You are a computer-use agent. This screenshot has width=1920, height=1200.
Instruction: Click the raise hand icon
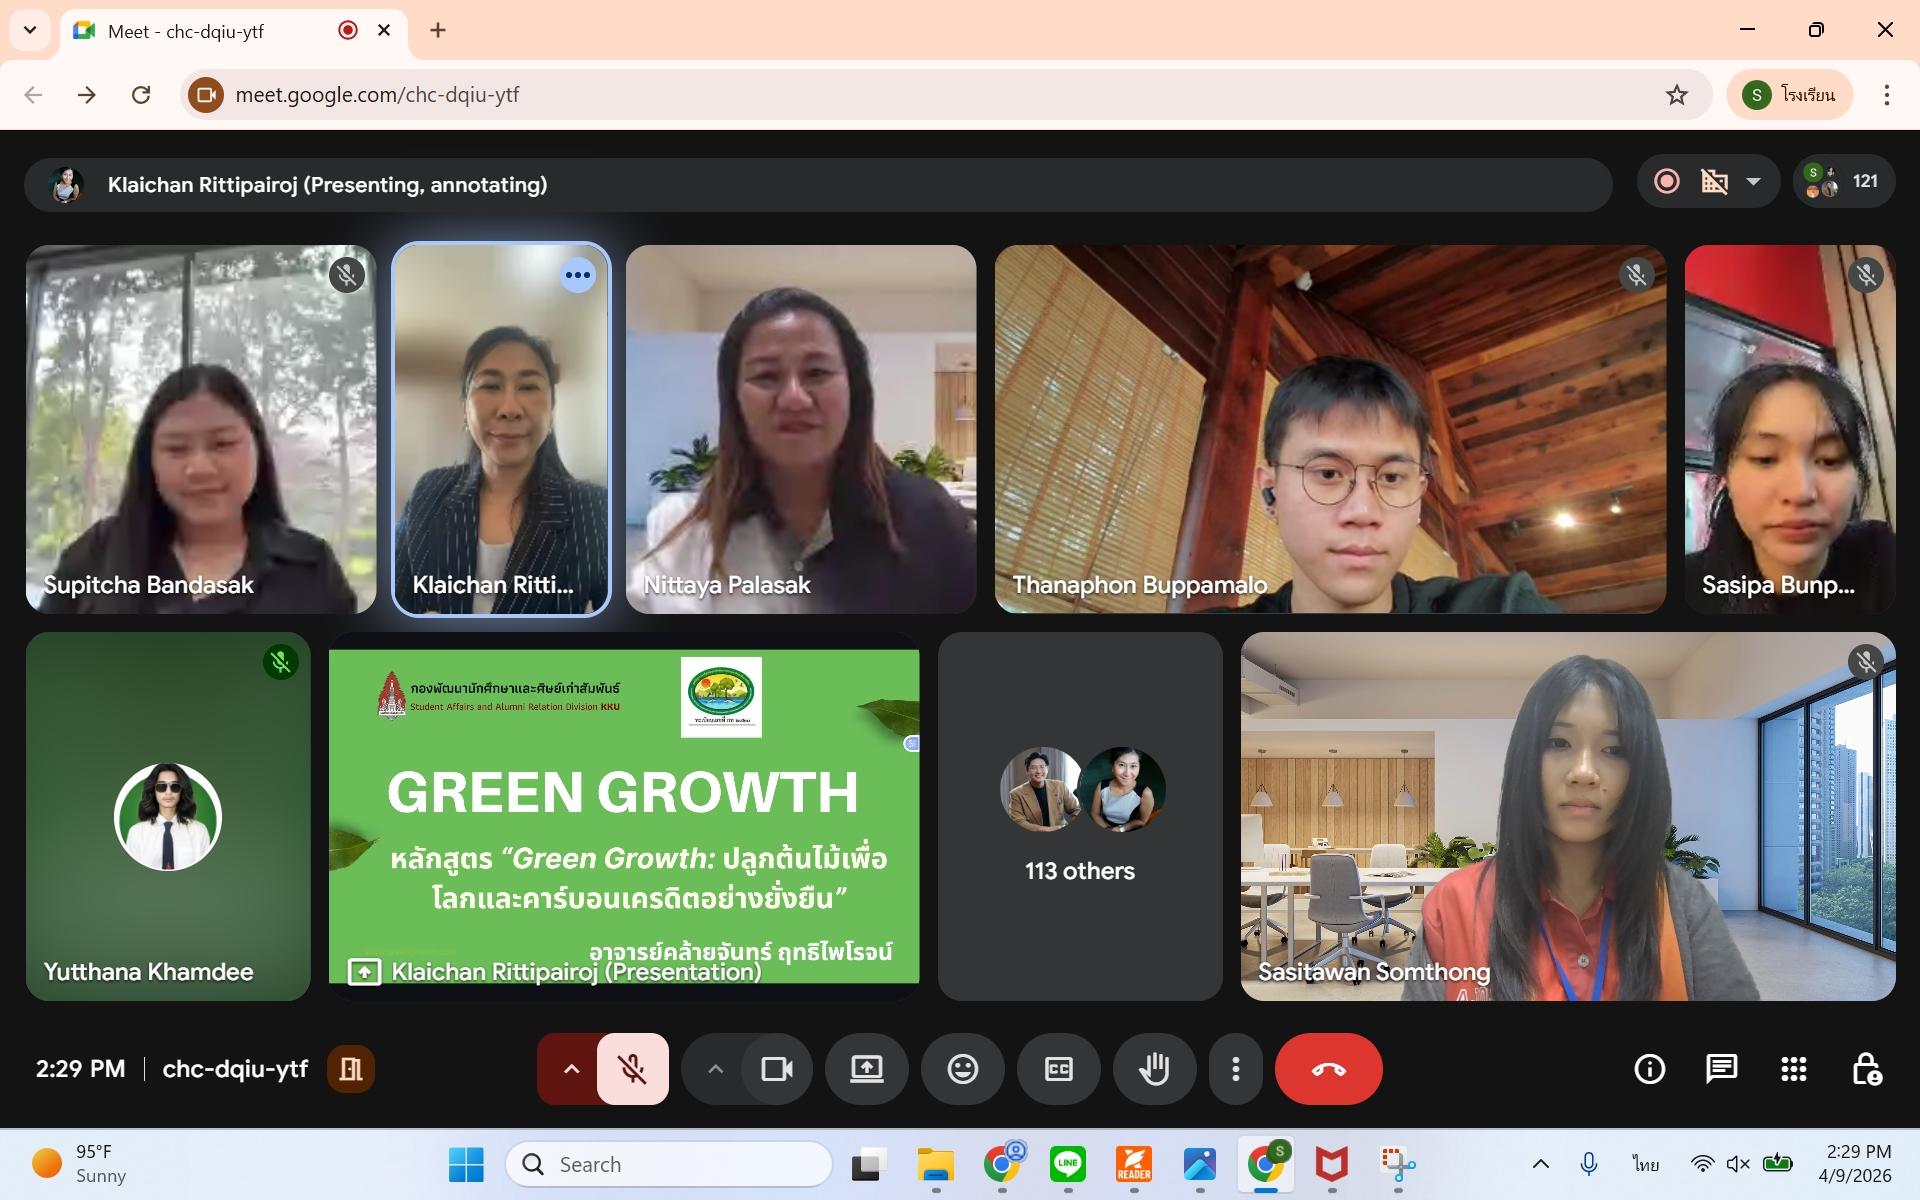(1154, 1069)
